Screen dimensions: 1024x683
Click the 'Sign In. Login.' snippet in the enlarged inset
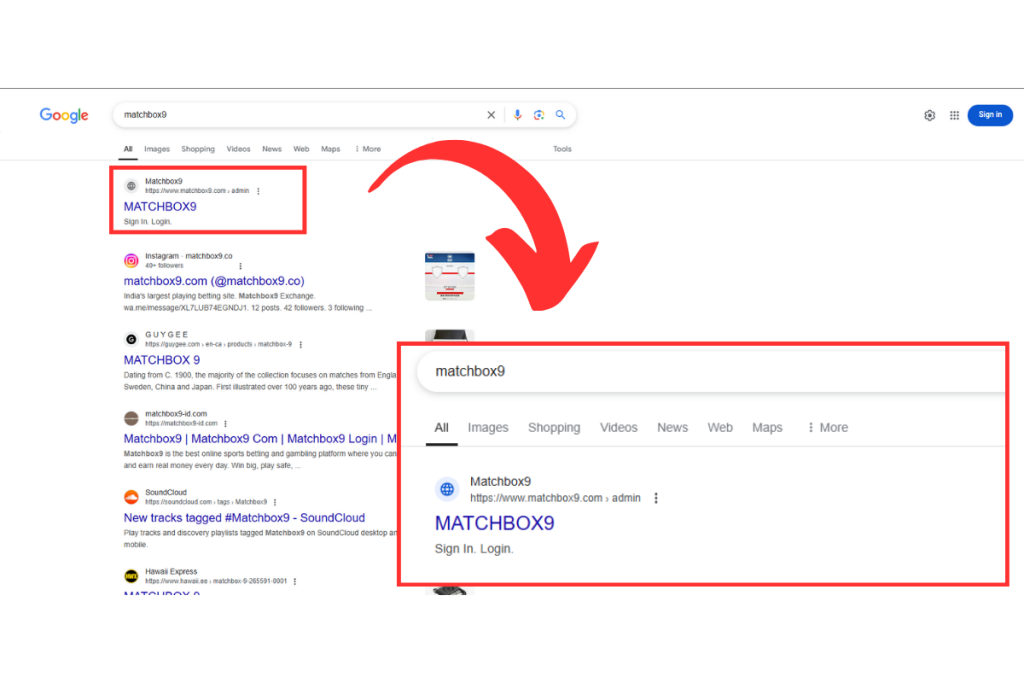coord(474,549)
